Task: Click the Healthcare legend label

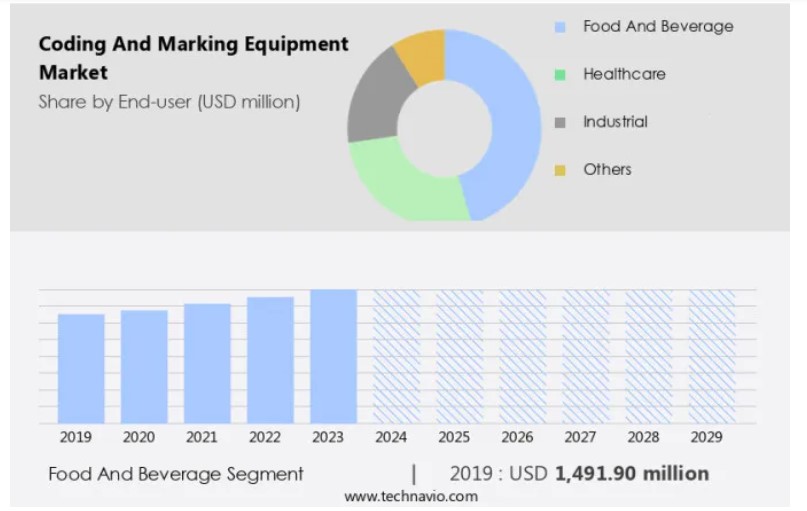Action: (x=624, y=74)
